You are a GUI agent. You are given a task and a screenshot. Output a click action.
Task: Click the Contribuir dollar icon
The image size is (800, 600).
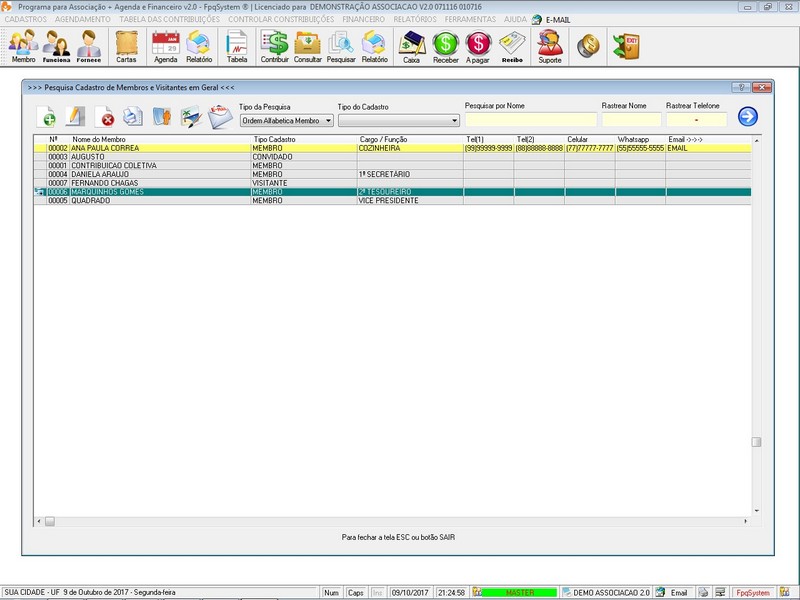pyautogui.click(x=274, y=46)
